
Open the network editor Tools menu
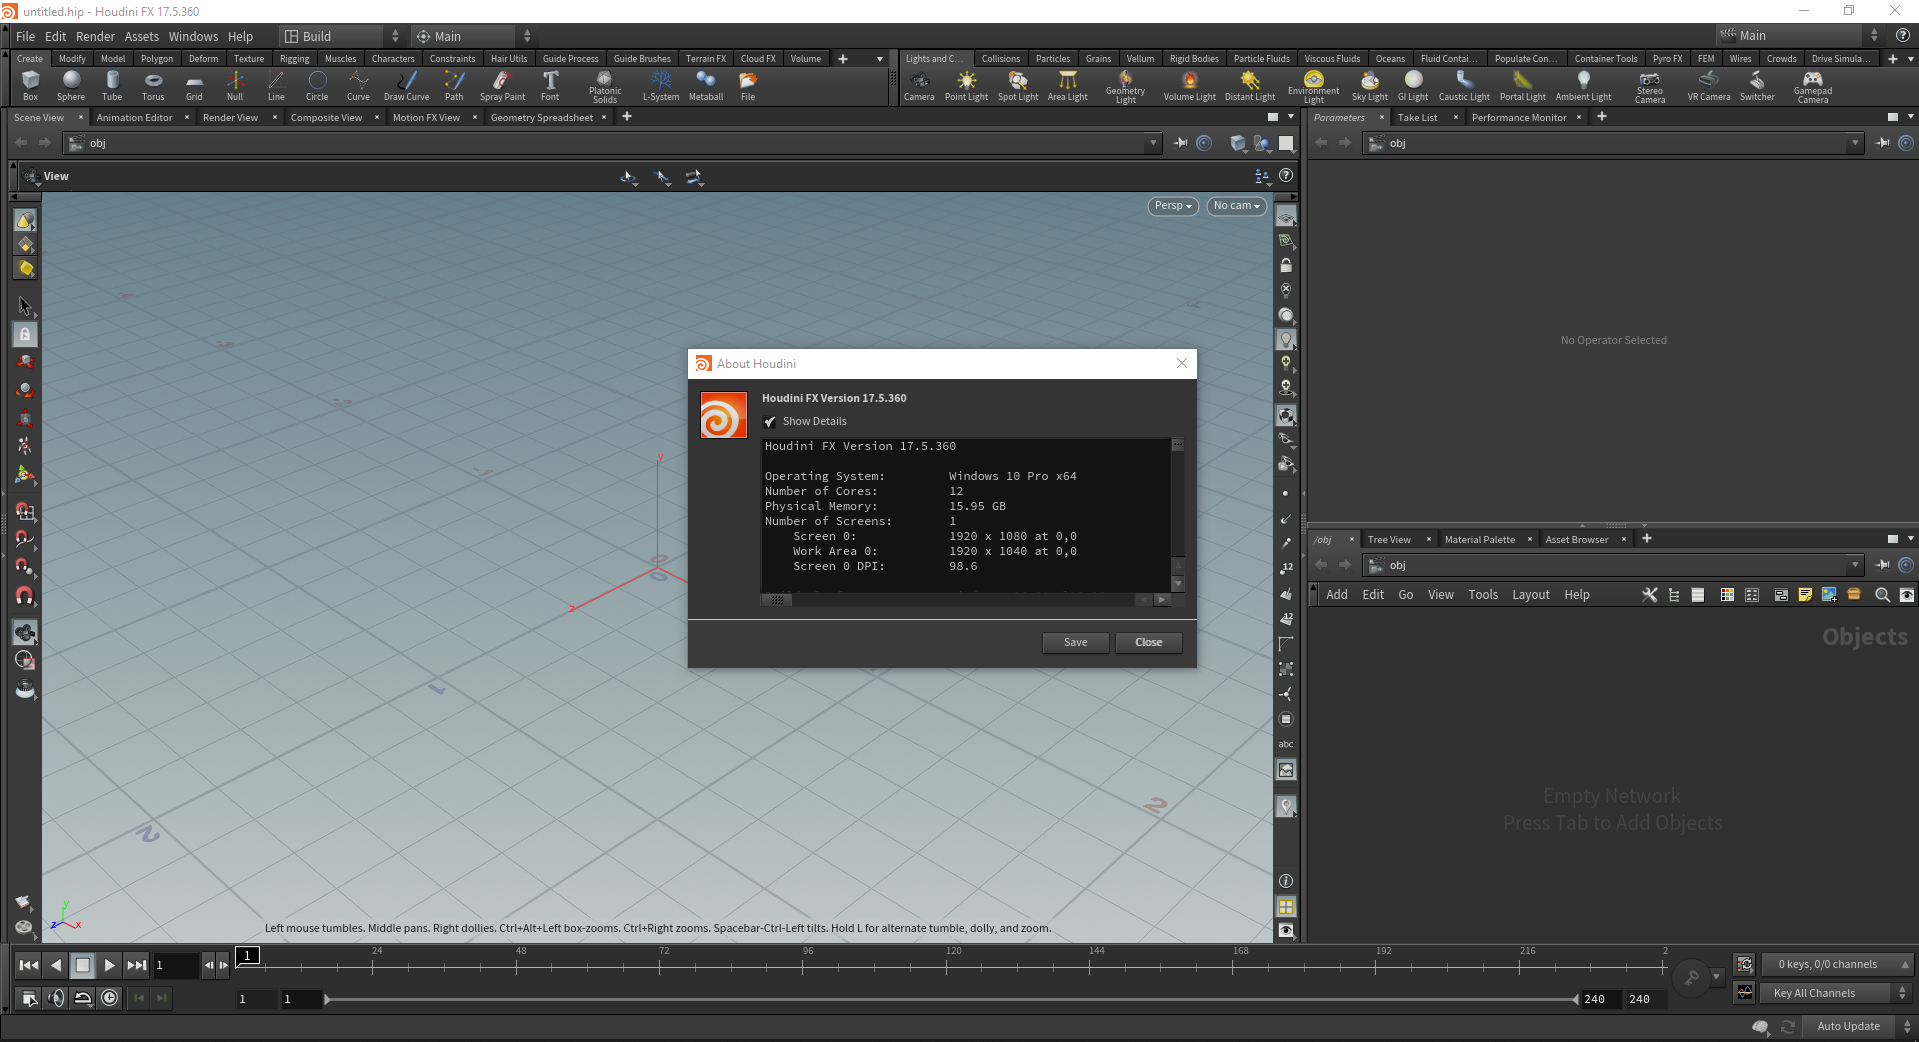[x=1483, y=595]
